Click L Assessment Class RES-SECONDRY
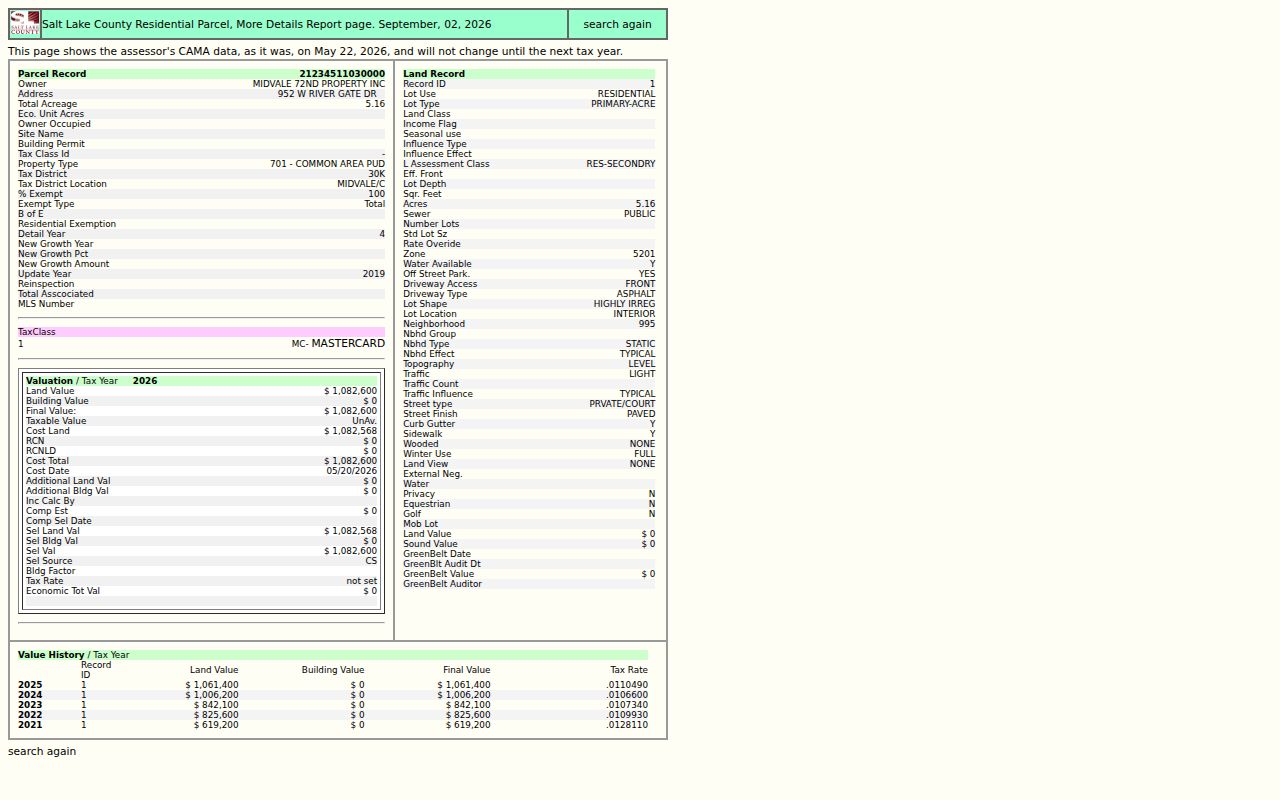The height and width of the screenshot is (800, 1280). [x=621, y=164]
